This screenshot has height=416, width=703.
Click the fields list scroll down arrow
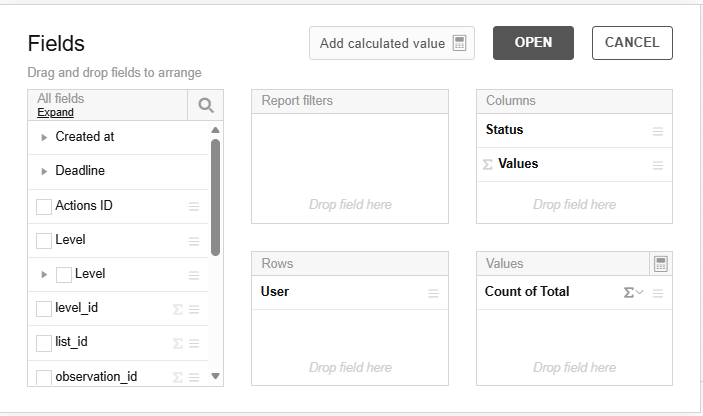[x=215, y=377]
